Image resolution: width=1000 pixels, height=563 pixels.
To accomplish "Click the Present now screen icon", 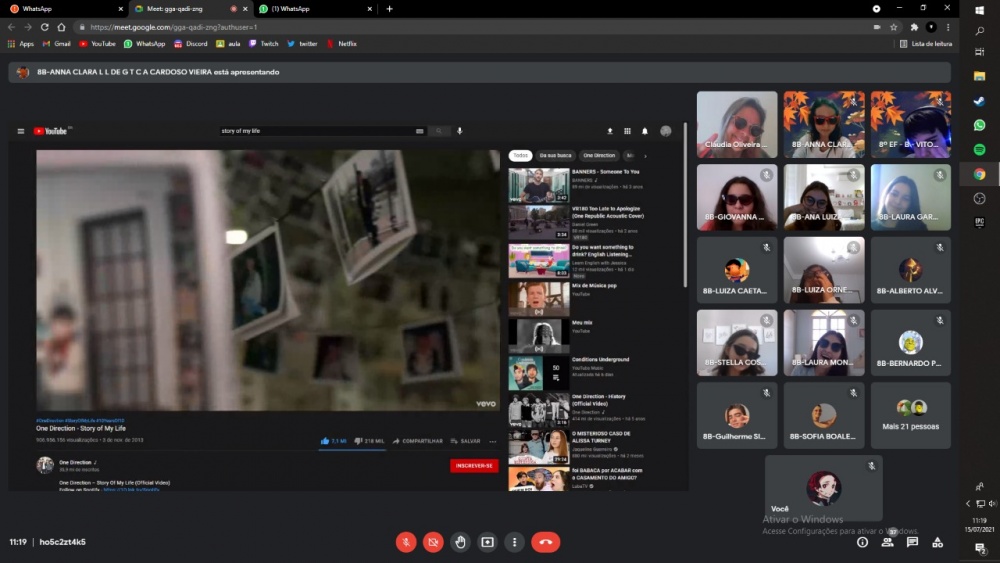I will pos(487,542).
